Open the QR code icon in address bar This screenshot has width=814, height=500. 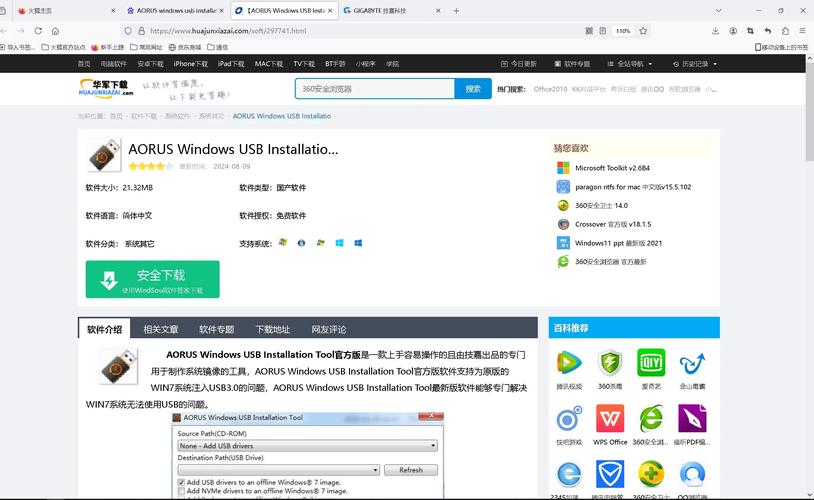589,31
